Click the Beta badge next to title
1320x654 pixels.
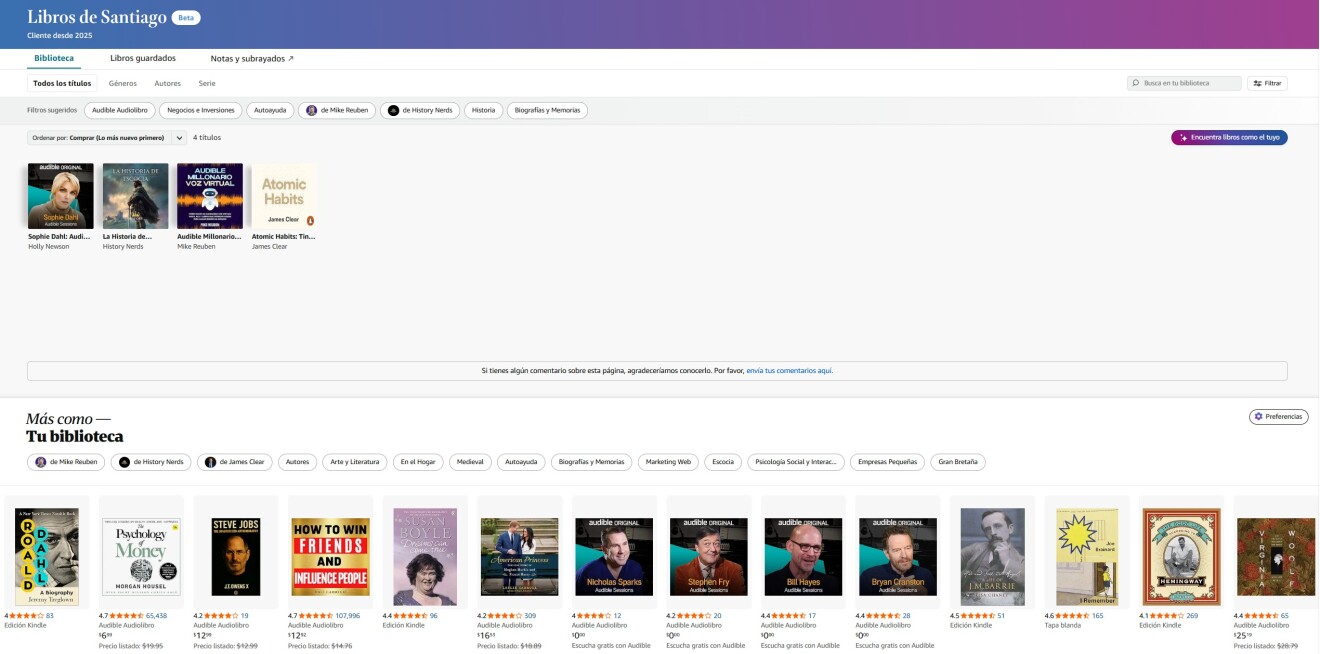(x=186, y=18)
